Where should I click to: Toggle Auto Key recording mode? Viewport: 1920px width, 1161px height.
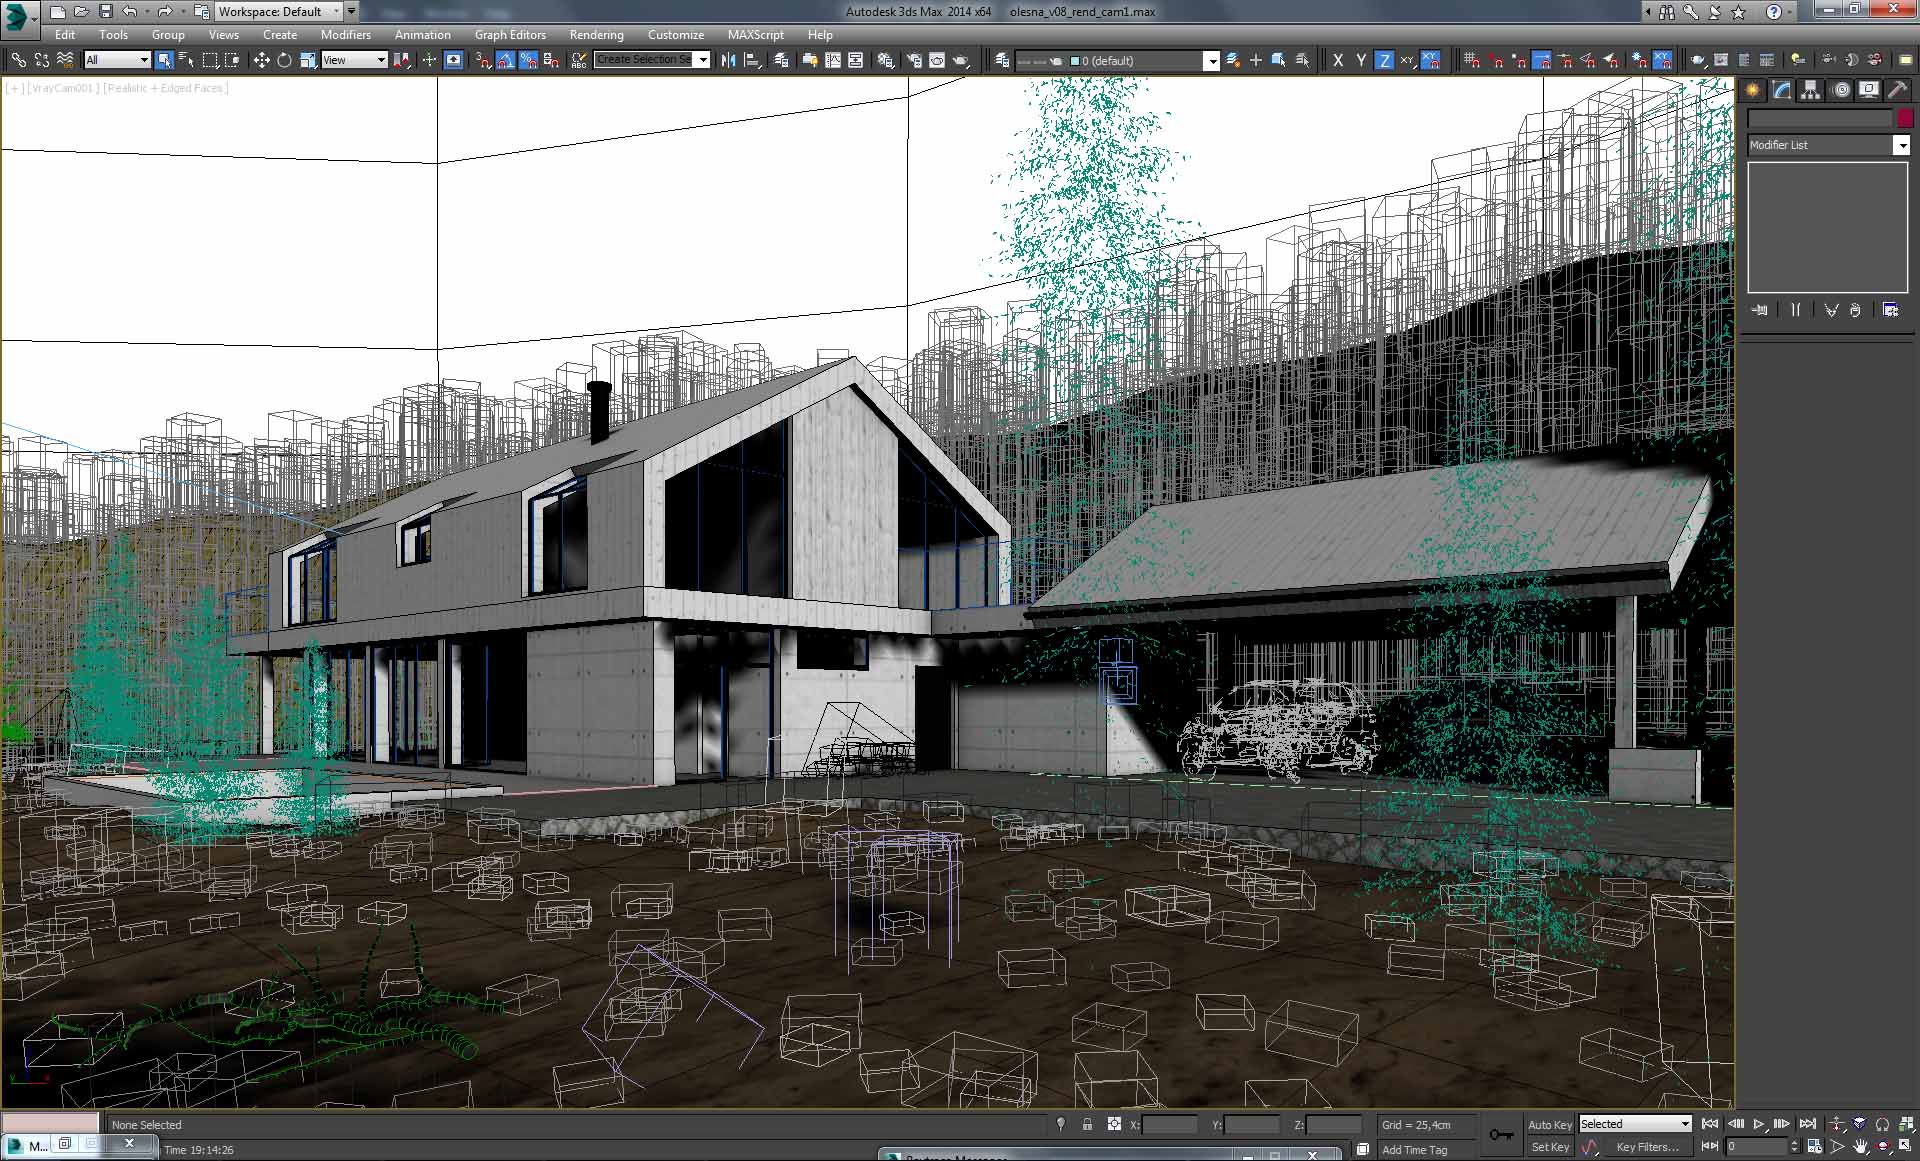pos(1547,1124)
